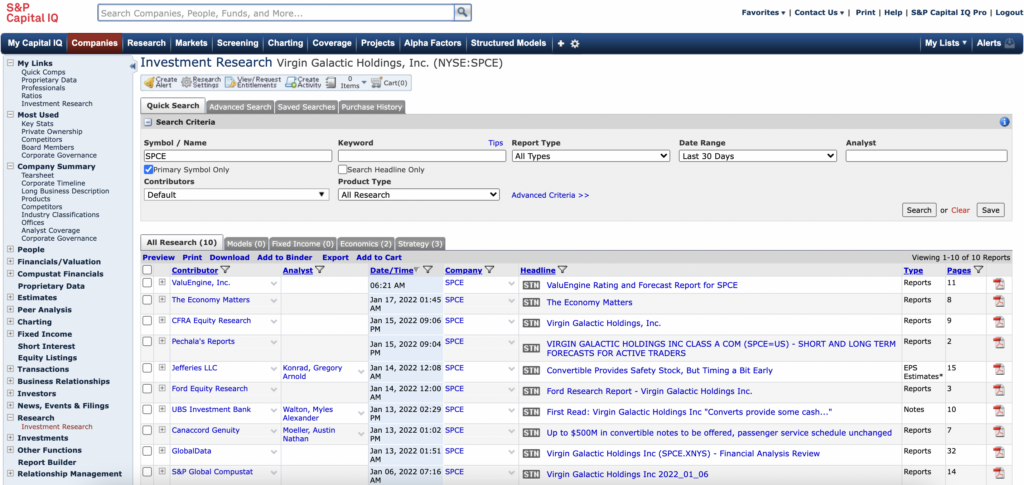The image size is (1024, 485).
Task: Open the Date Range dropdown
Action: pos(757,156)
